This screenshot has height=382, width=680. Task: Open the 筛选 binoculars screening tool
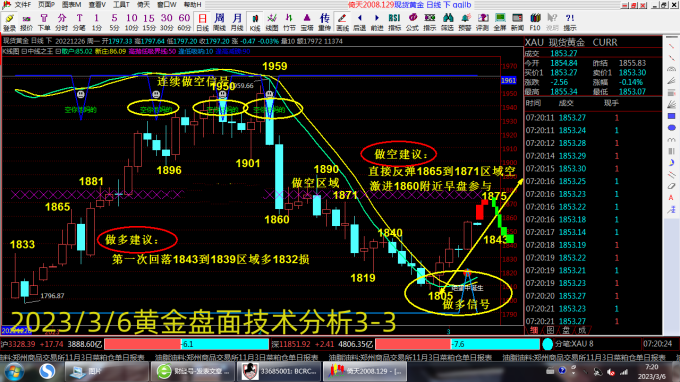[447, 22]
